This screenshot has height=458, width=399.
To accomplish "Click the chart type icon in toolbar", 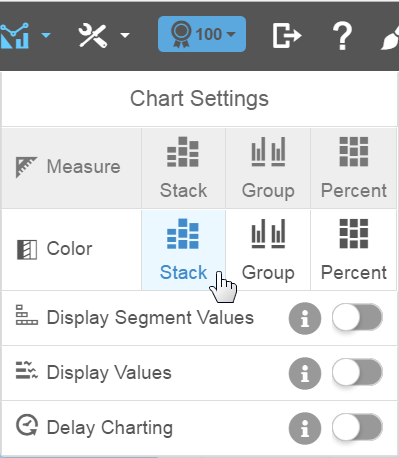I will [14, 35].
